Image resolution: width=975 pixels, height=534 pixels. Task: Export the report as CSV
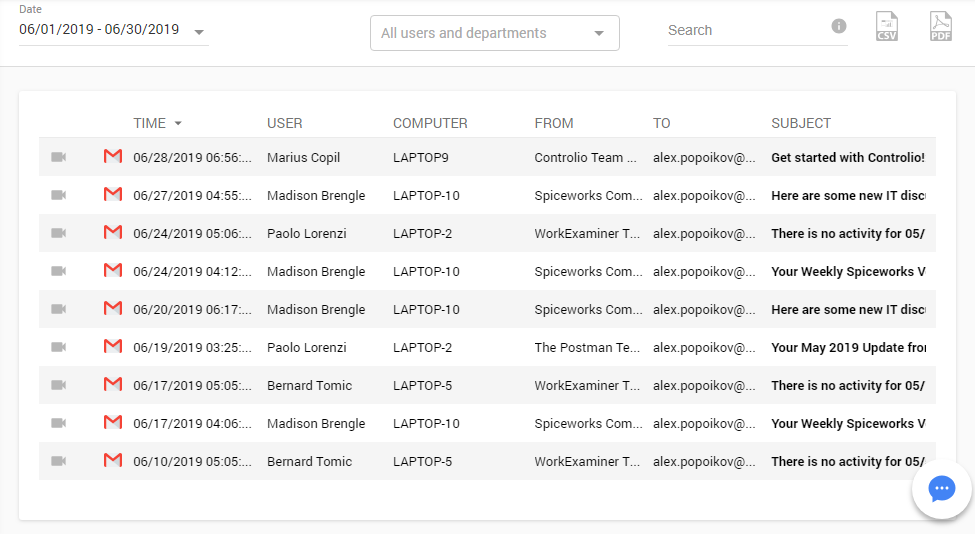pos(886,27)
